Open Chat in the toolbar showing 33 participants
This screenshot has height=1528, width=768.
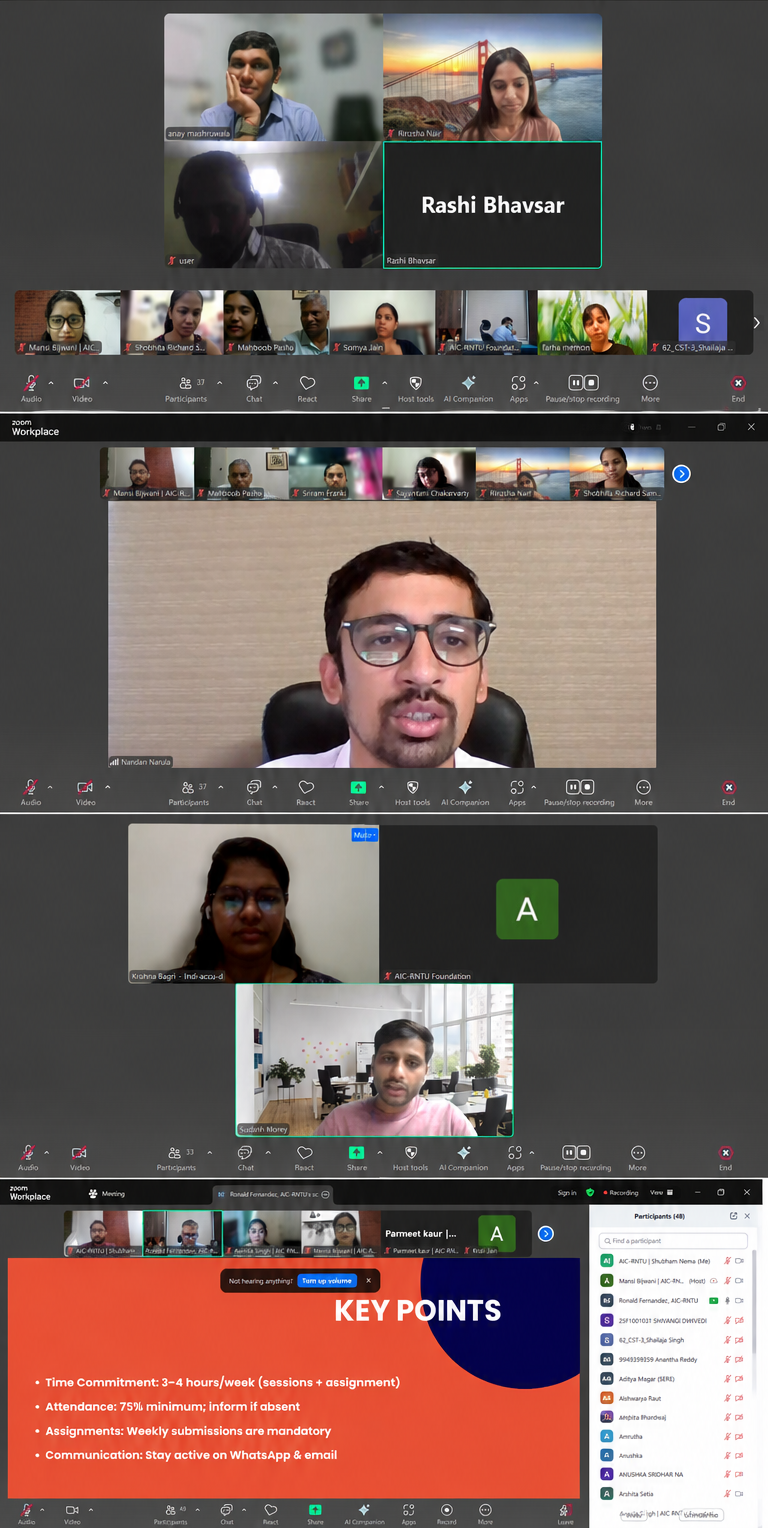[245, 1157]
